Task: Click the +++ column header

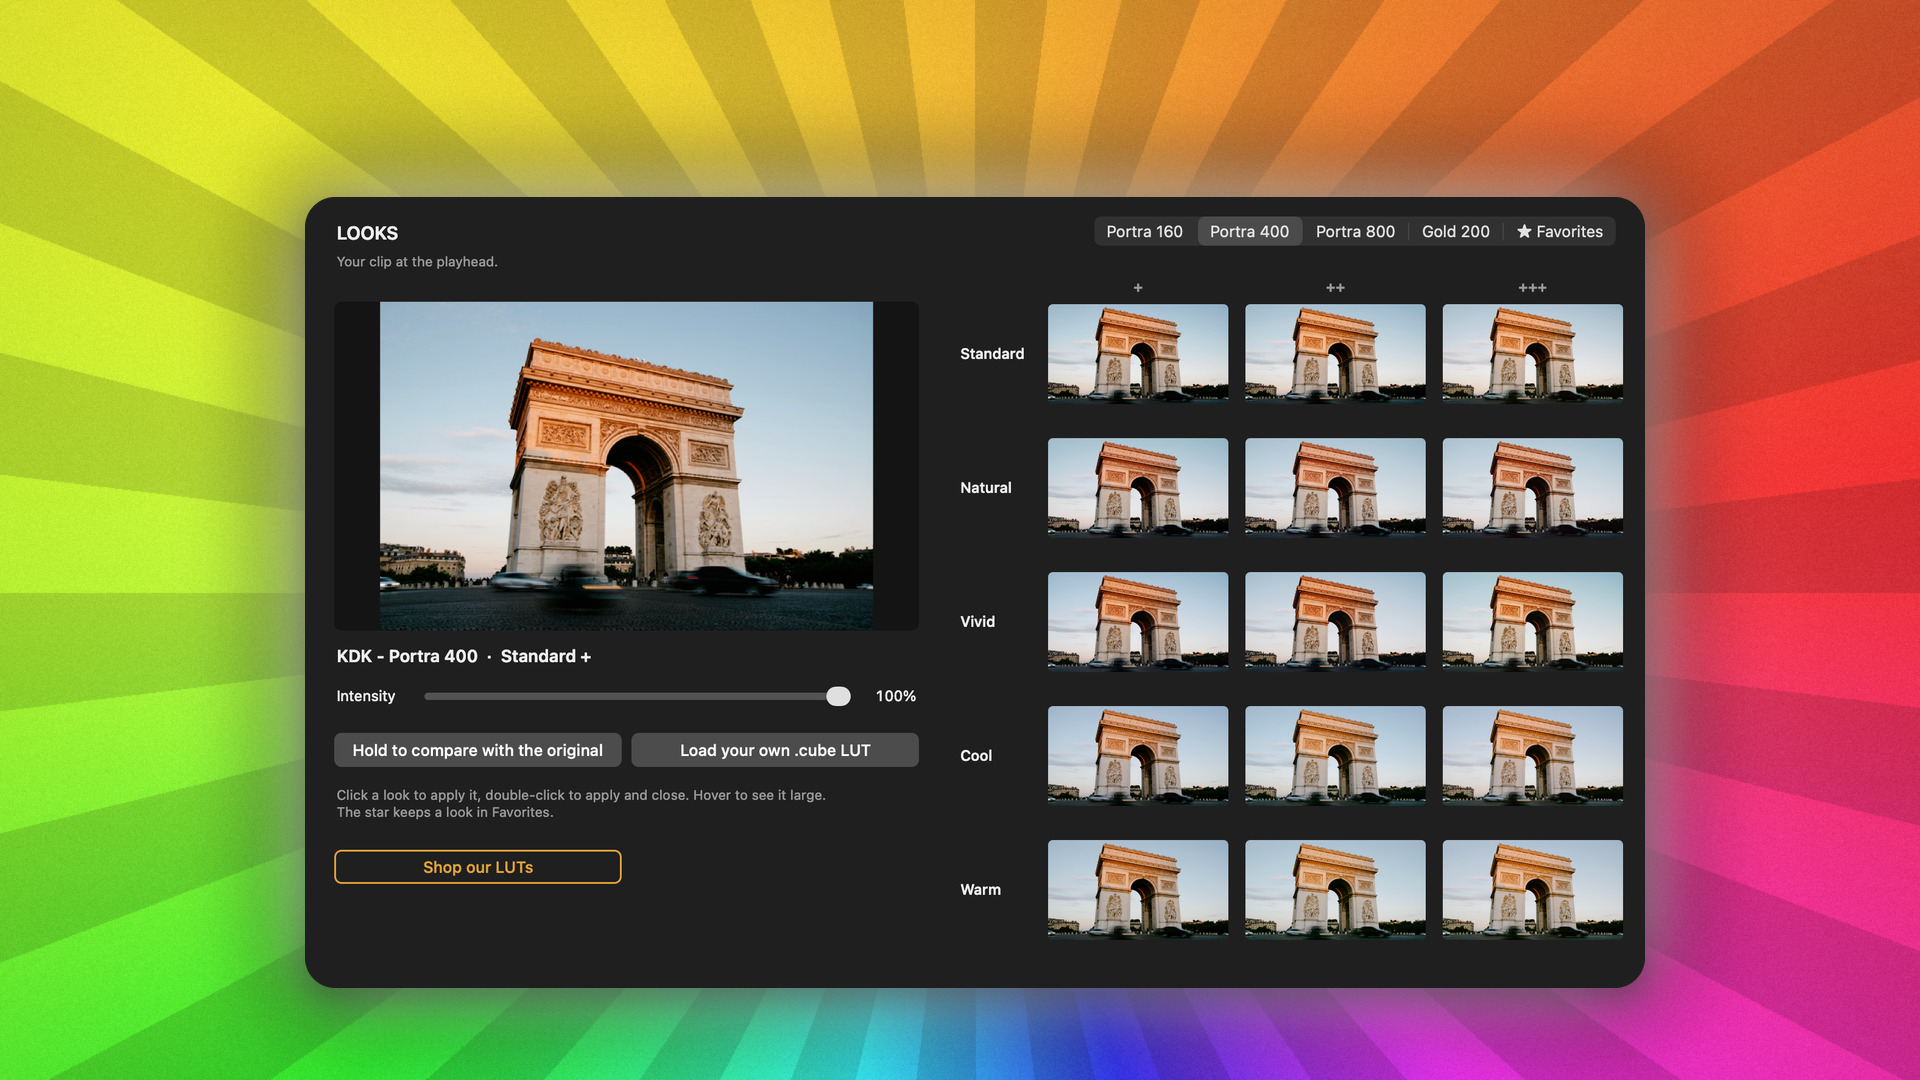Action: tap(1532, 288)
